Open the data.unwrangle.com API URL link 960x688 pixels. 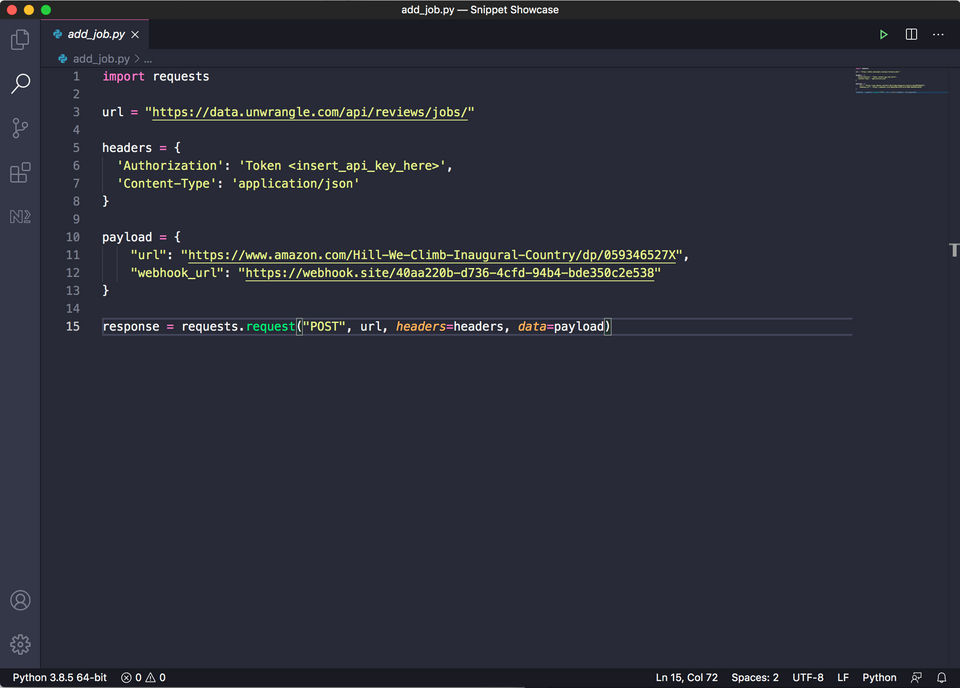(x=312, y=112)
